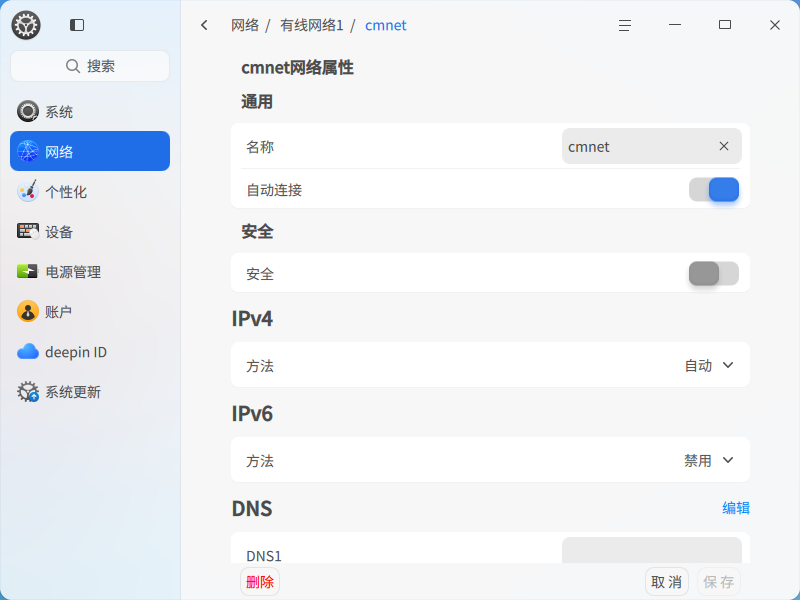Open the hamburger main menu

coord(625,25)
